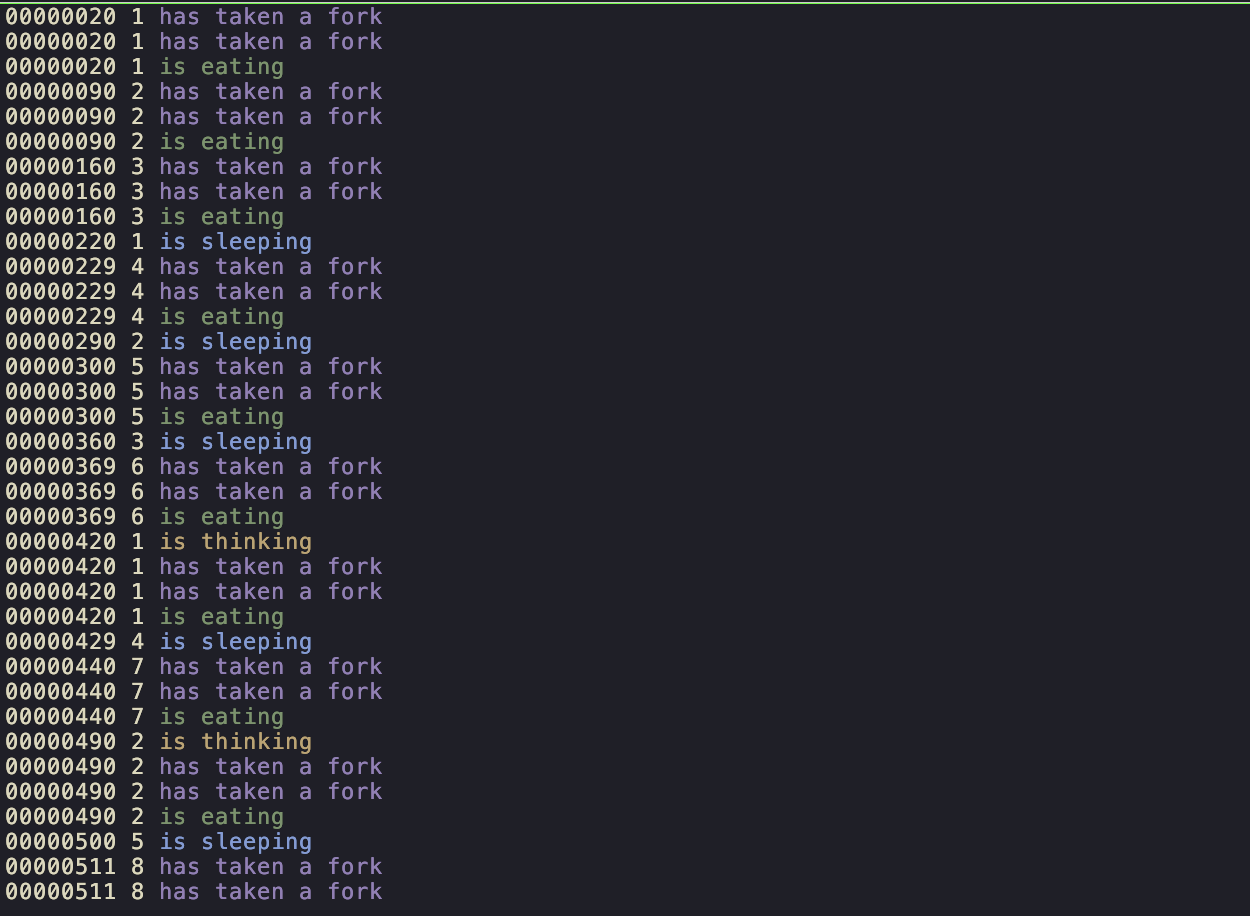
Task: Click the '00000369 6 is eating' entry
Action: pyautogui.click(x=145, y=517)
